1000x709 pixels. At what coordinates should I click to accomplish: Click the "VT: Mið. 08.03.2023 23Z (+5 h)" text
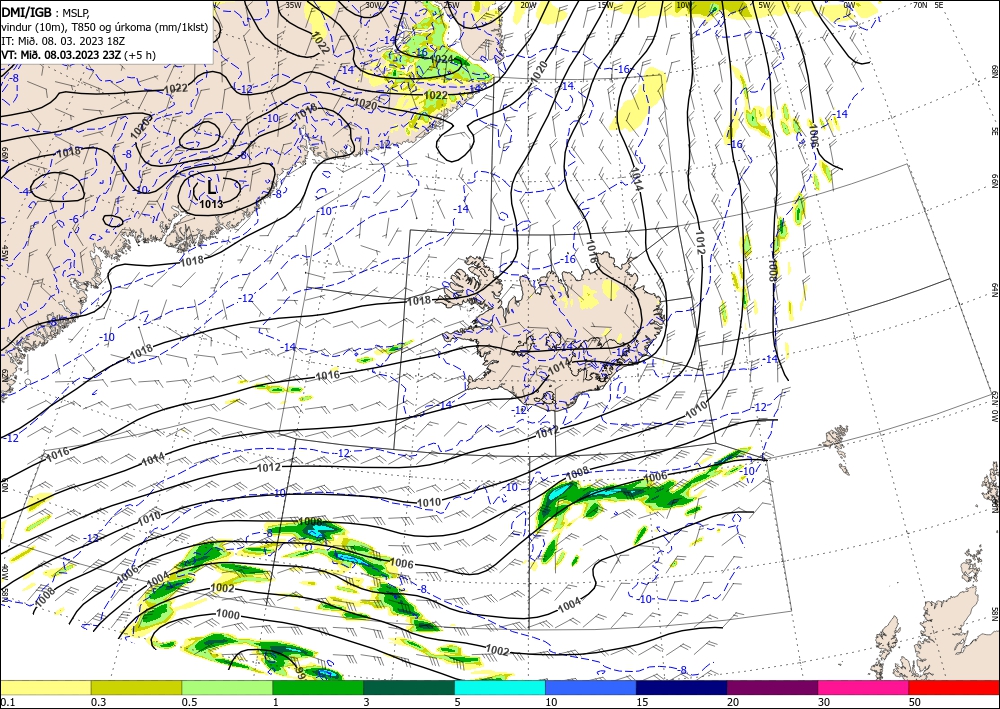click(78, 55)
